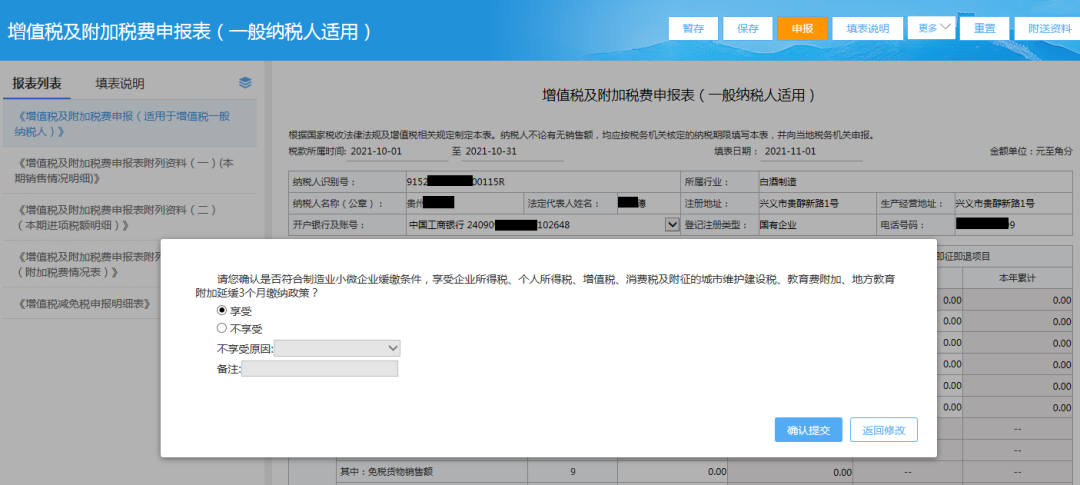The height and width of the screenshot is (485, 1080).
Task: Open the 开户银行及账号 dropdown arrow
Action: point(672,225)
